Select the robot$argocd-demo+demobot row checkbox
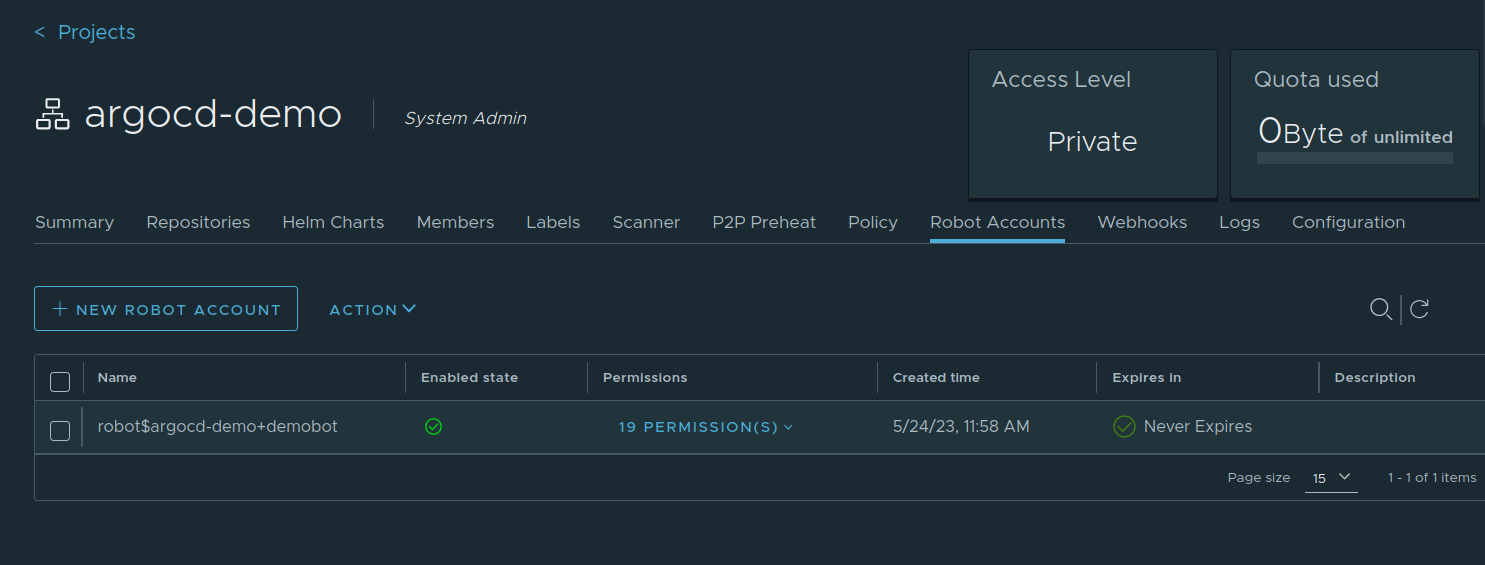Viewport: 1485px width, 565px height. click(60, 431)
